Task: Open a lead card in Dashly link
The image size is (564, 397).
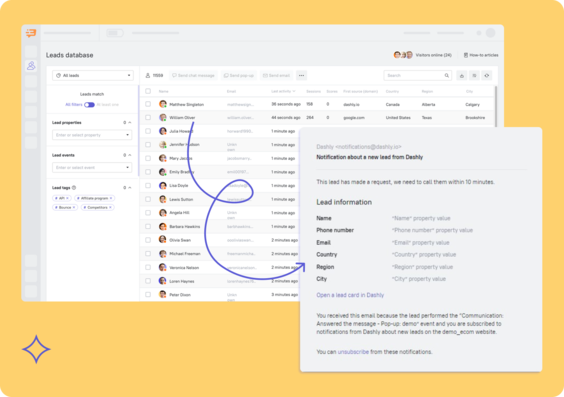Action: coord(350,295)
